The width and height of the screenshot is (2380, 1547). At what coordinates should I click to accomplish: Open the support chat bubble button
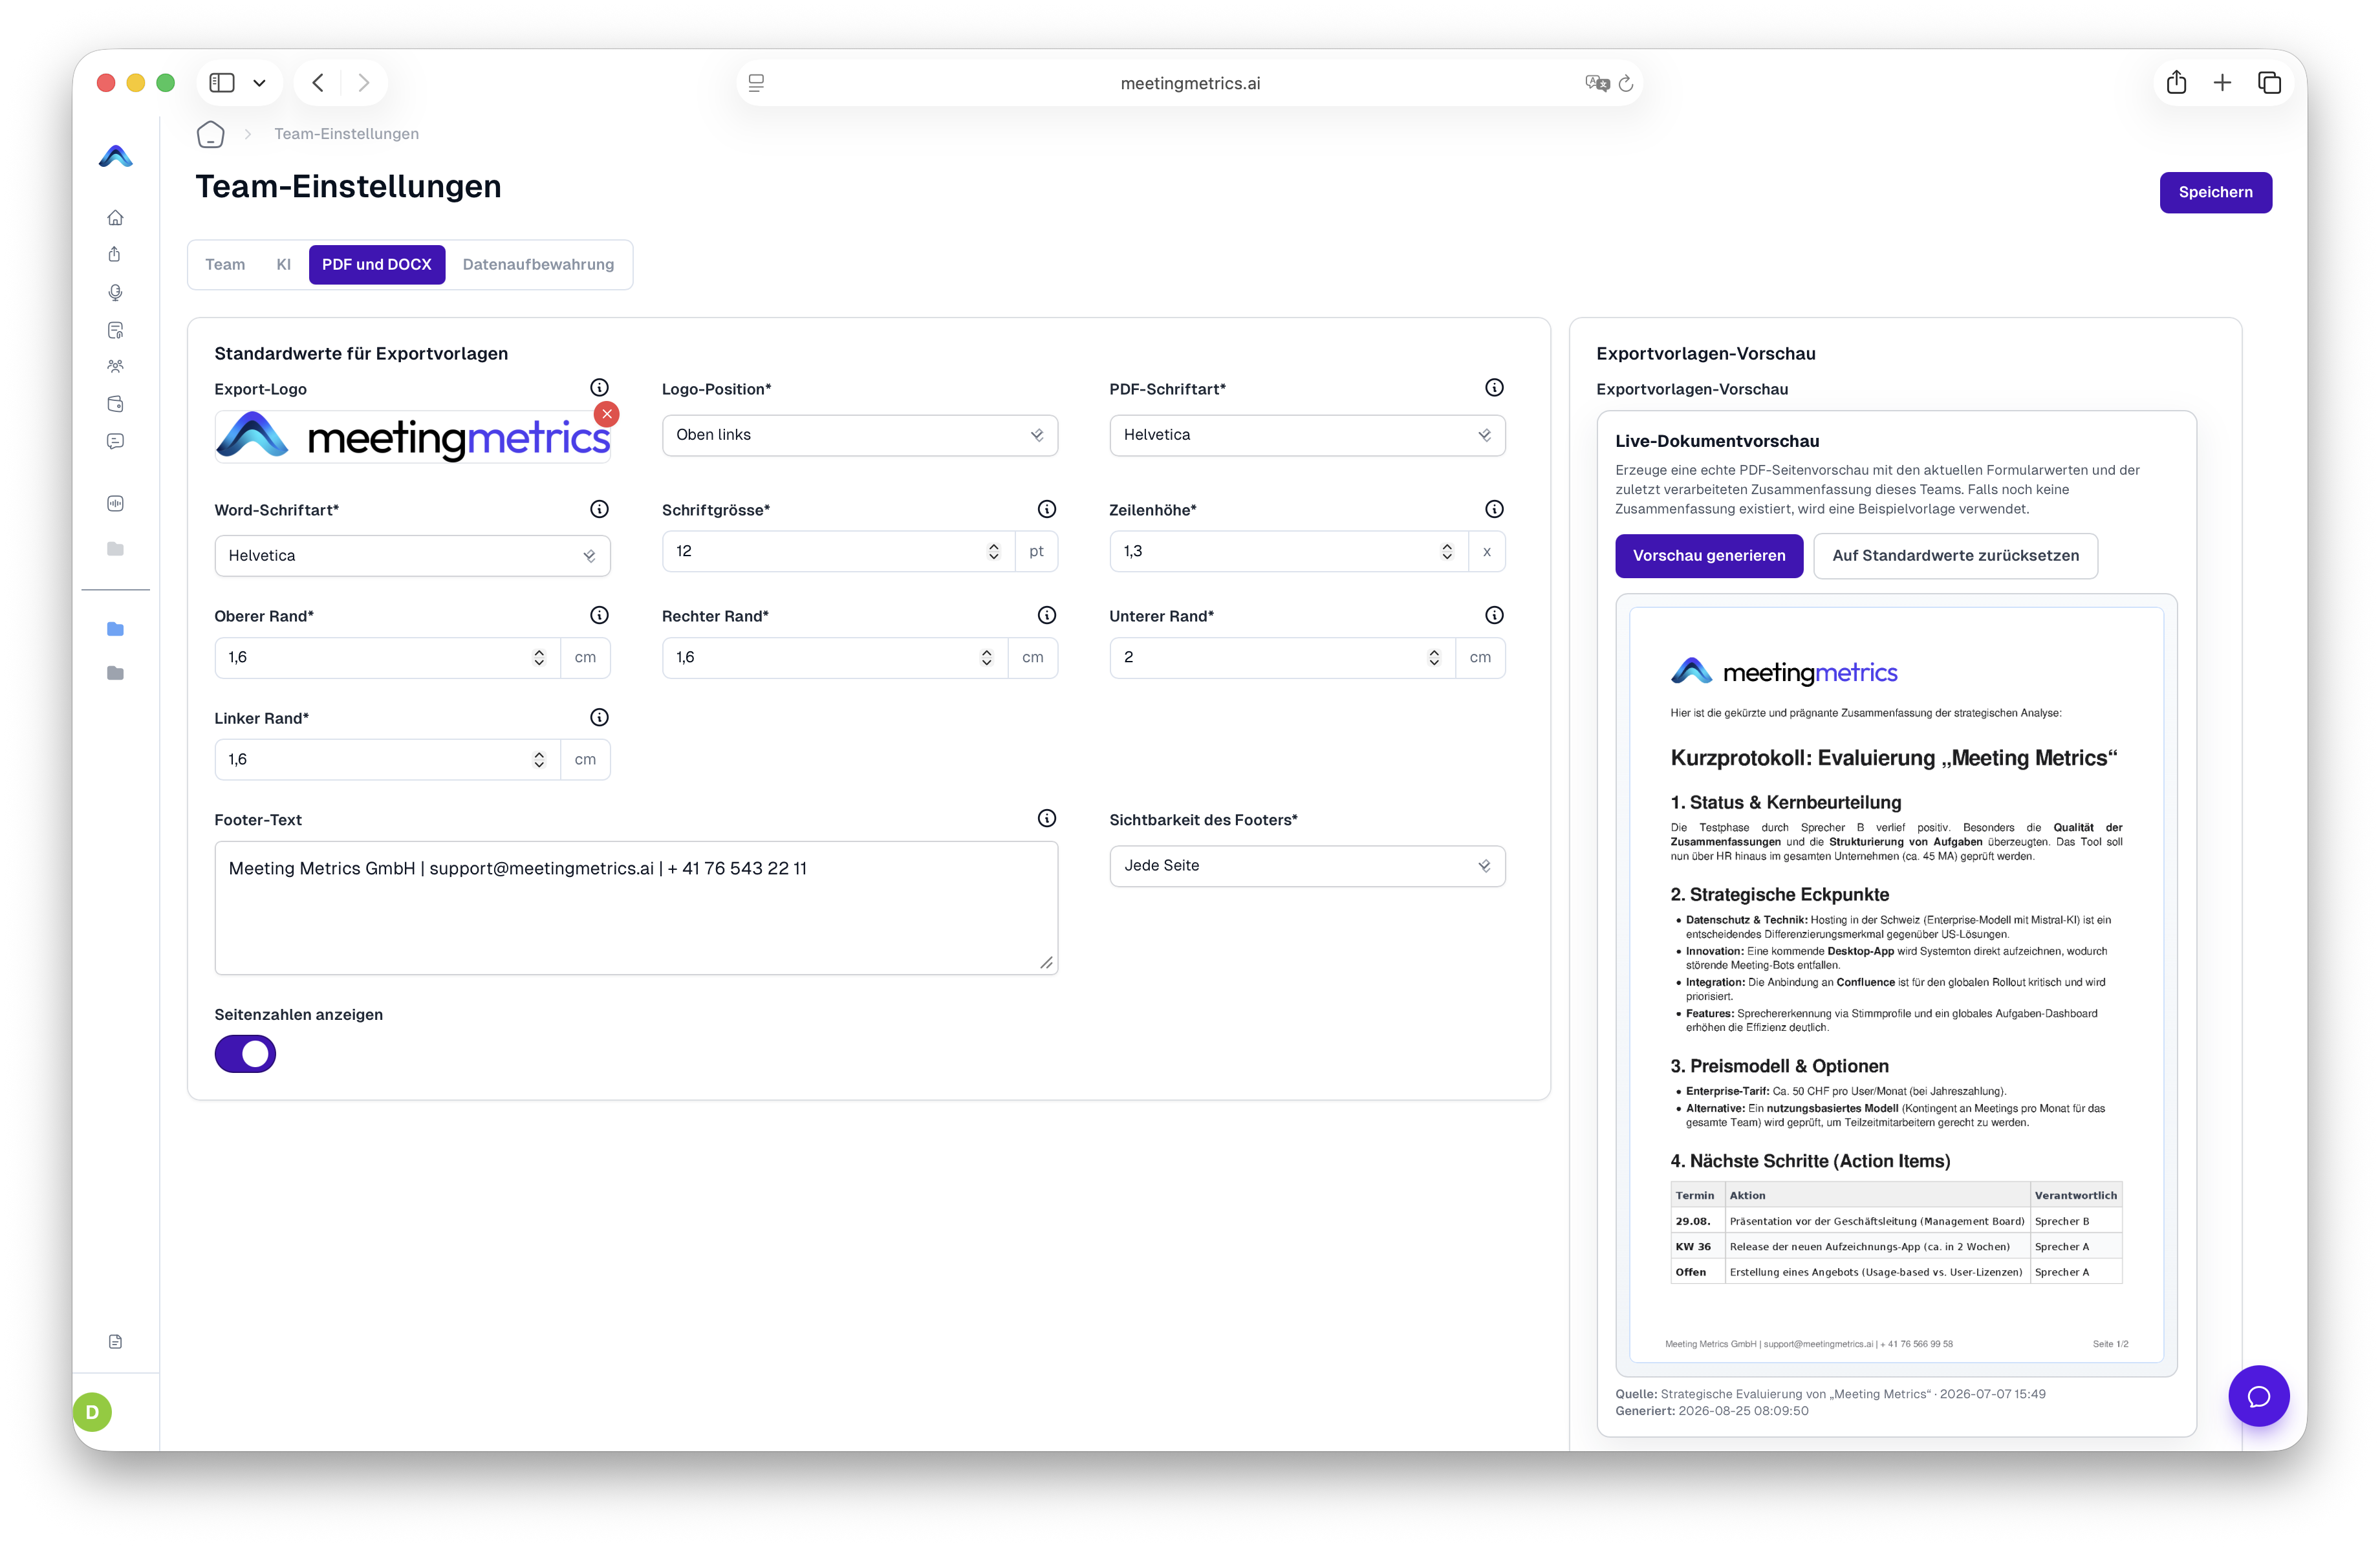pos(2258,1396)
